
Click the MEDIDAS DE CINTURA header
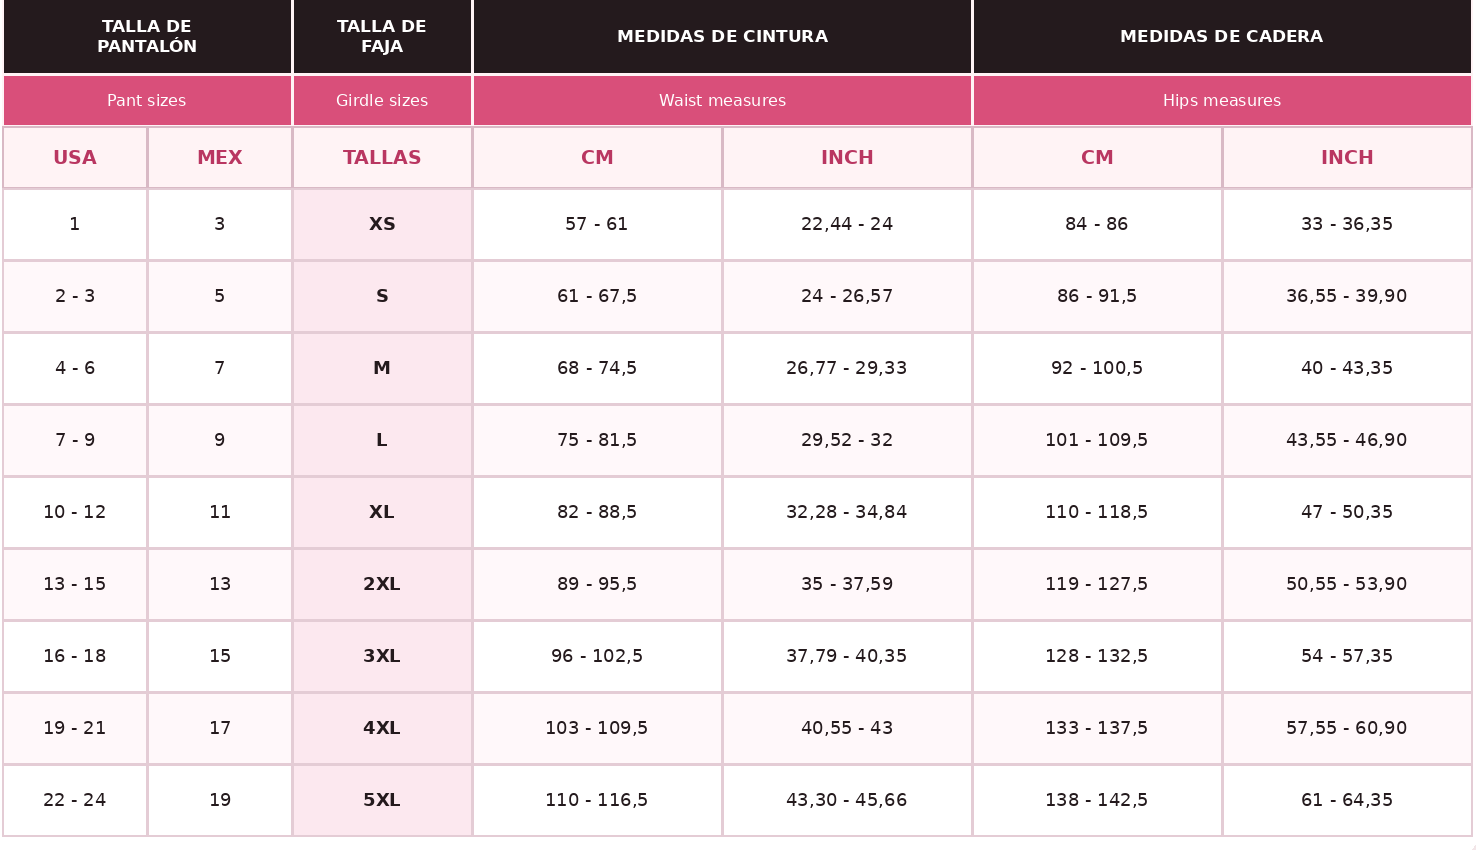click(x=722, y=37)
